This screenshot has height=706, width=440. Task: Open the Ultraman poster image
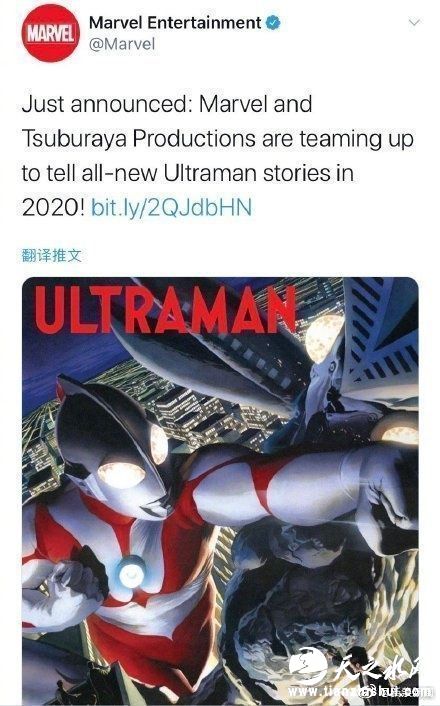pos(220,491)
